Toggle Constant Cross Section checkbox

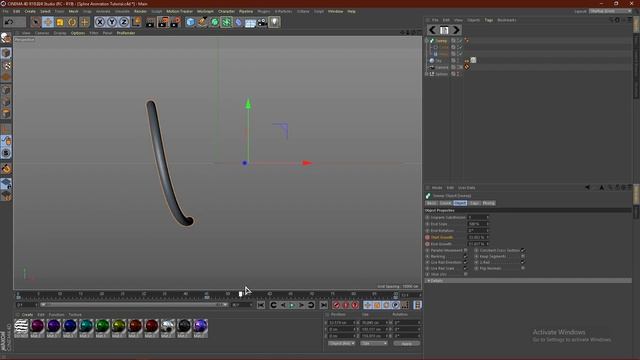522,250
